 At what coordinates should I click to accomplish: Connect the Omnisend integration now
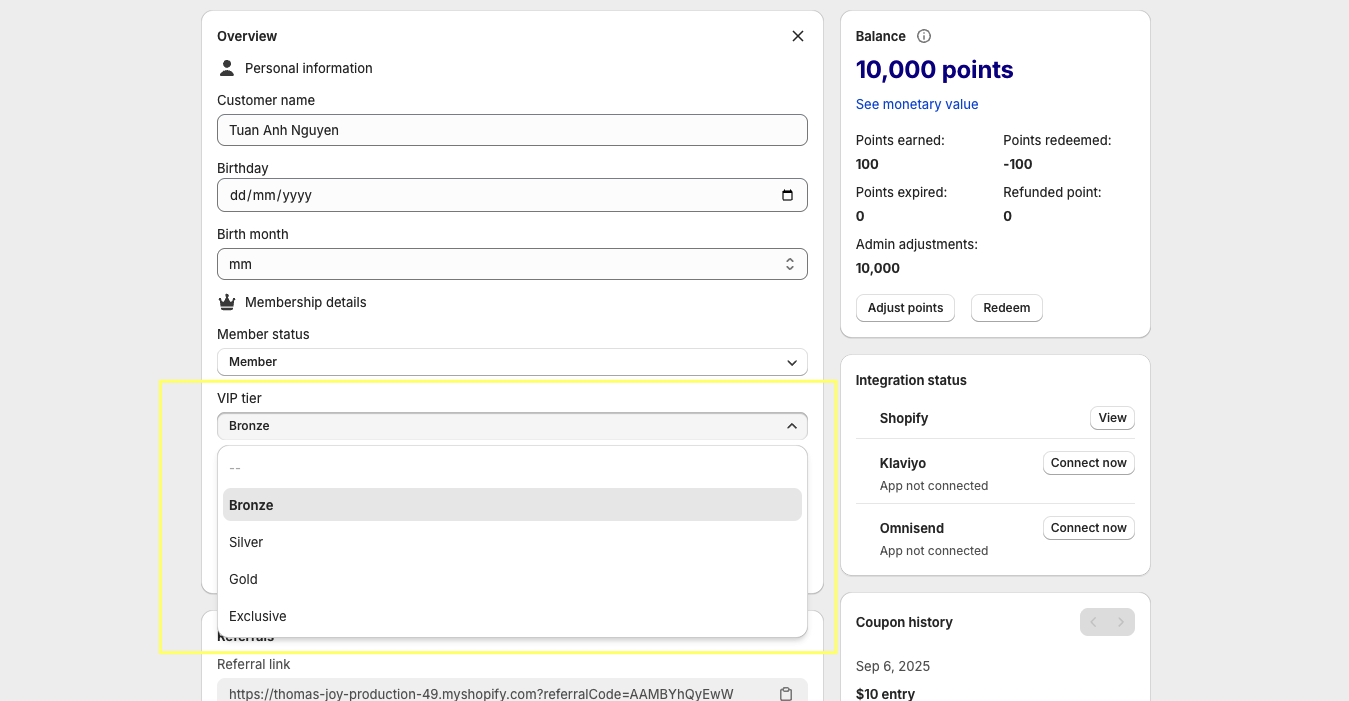[x=1088, y=528]
